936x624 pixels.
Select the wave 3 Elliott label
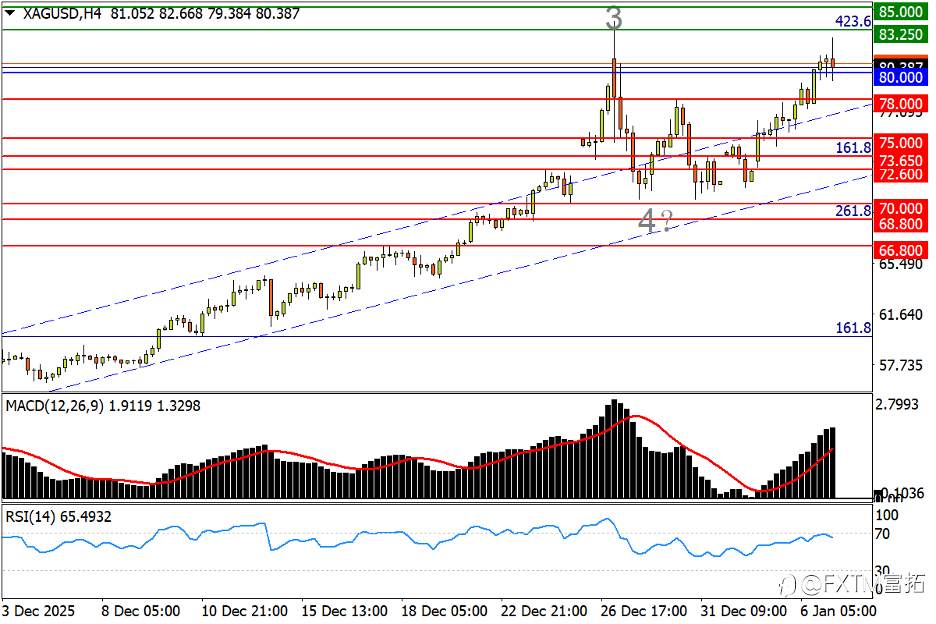pos(614,18)
